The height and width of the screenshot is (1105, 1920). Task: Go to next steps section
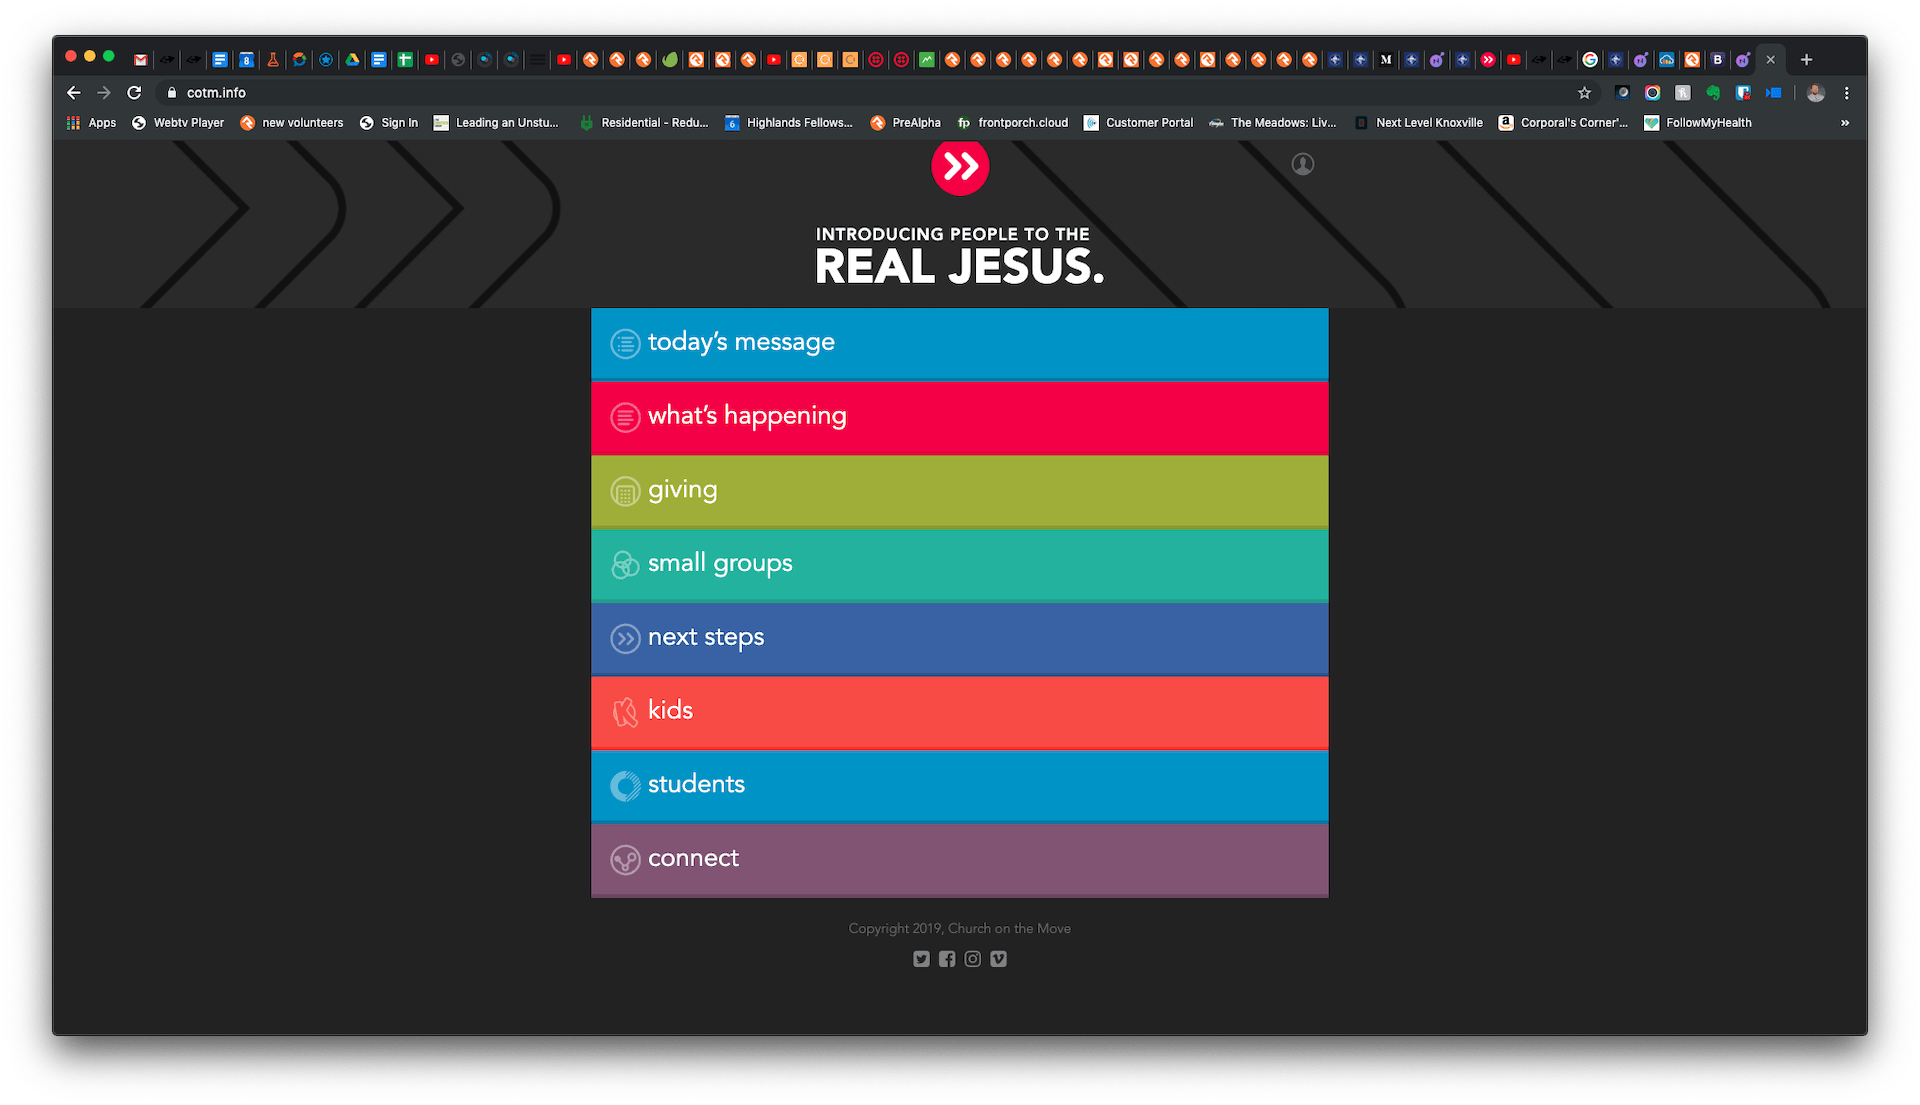[959, 638]
